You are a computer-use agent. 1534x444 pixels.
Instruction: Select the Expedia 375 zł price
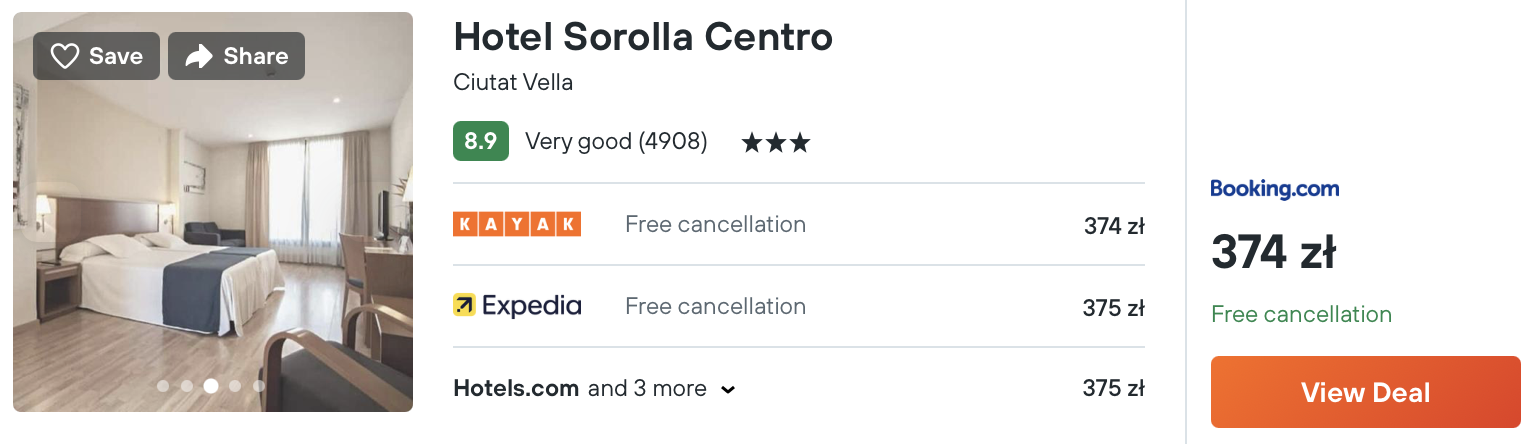1113,308
